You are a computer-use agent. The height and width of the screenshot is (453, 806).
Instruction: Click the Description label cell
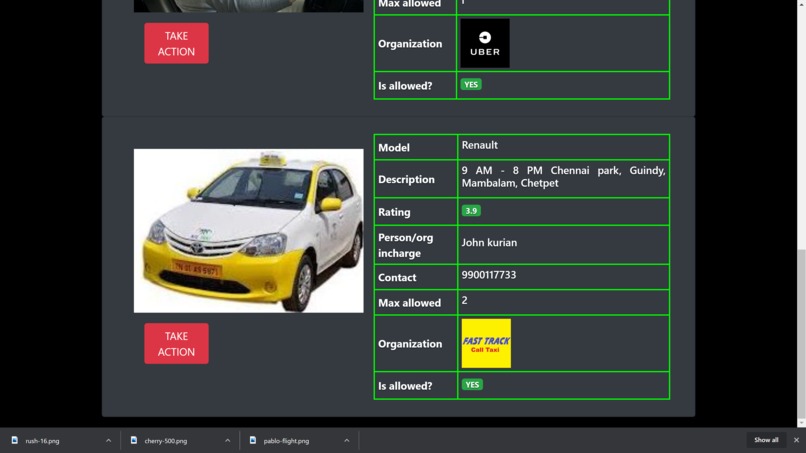415,179
